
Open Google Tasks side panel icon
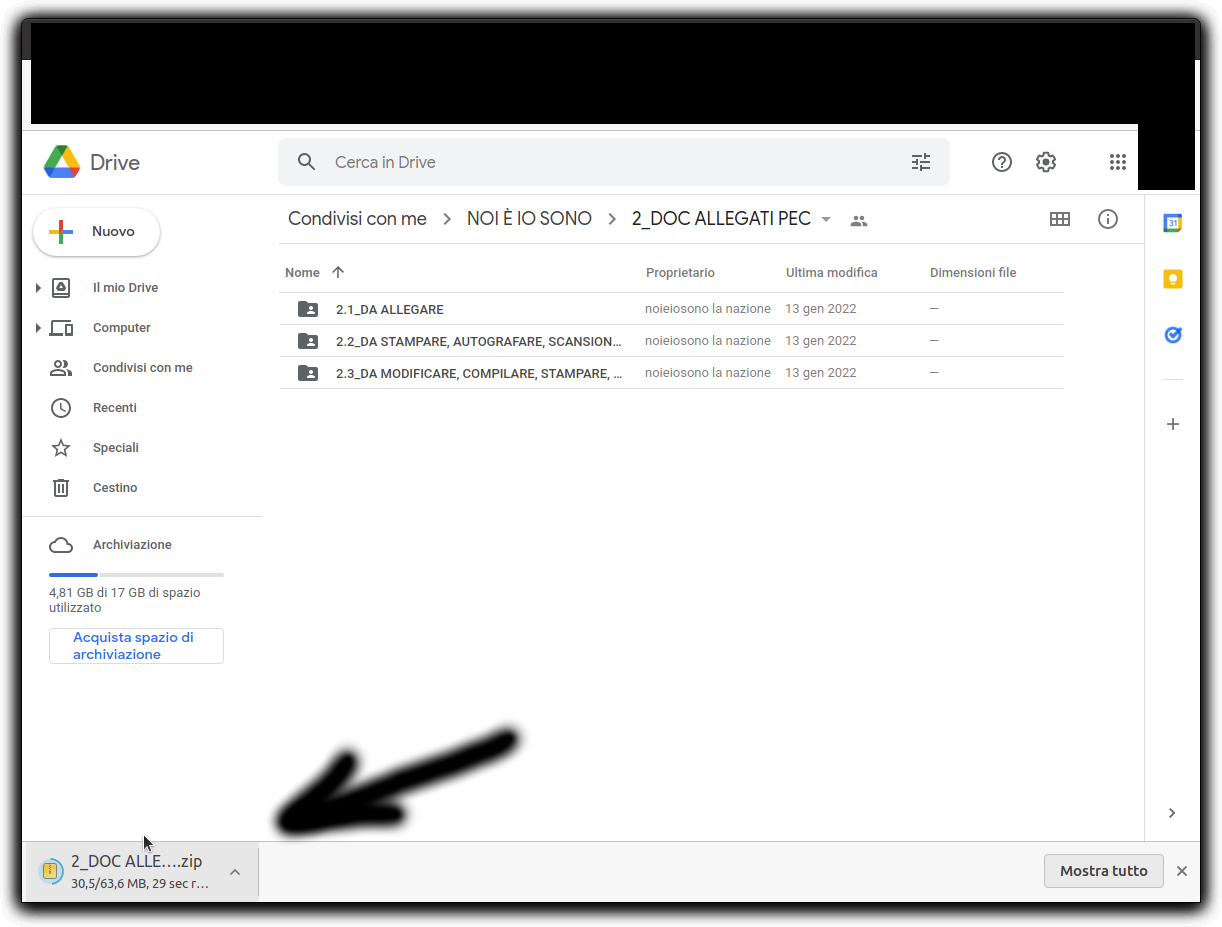(x=1173, y=335)
